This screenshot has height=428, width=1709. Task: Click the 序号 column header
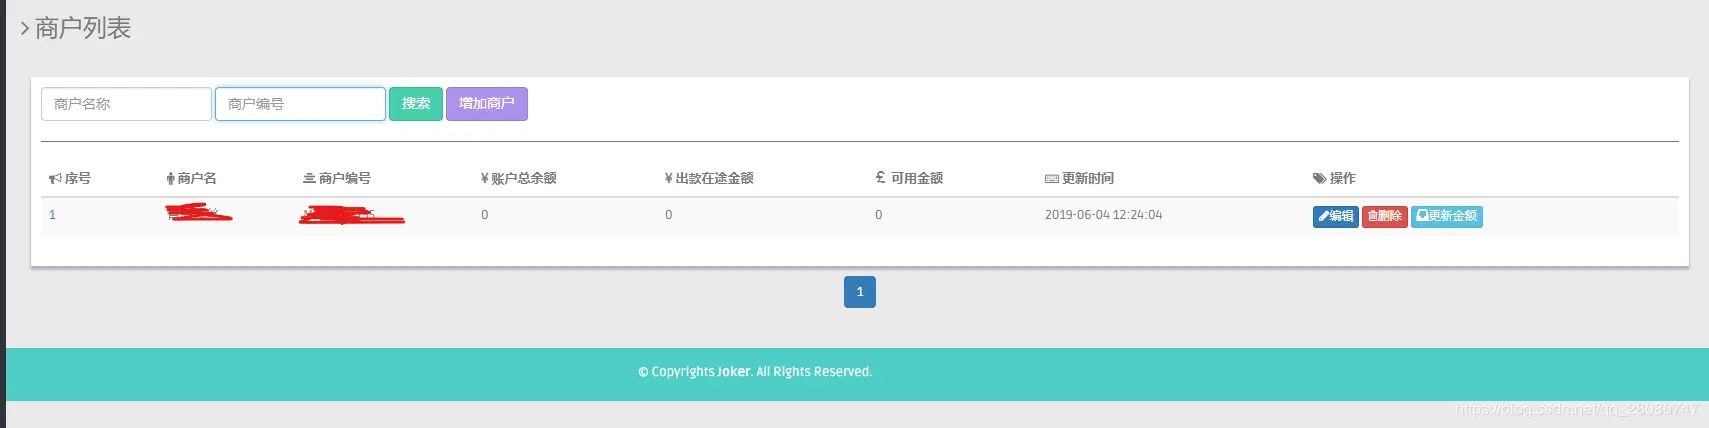(70, 178)
